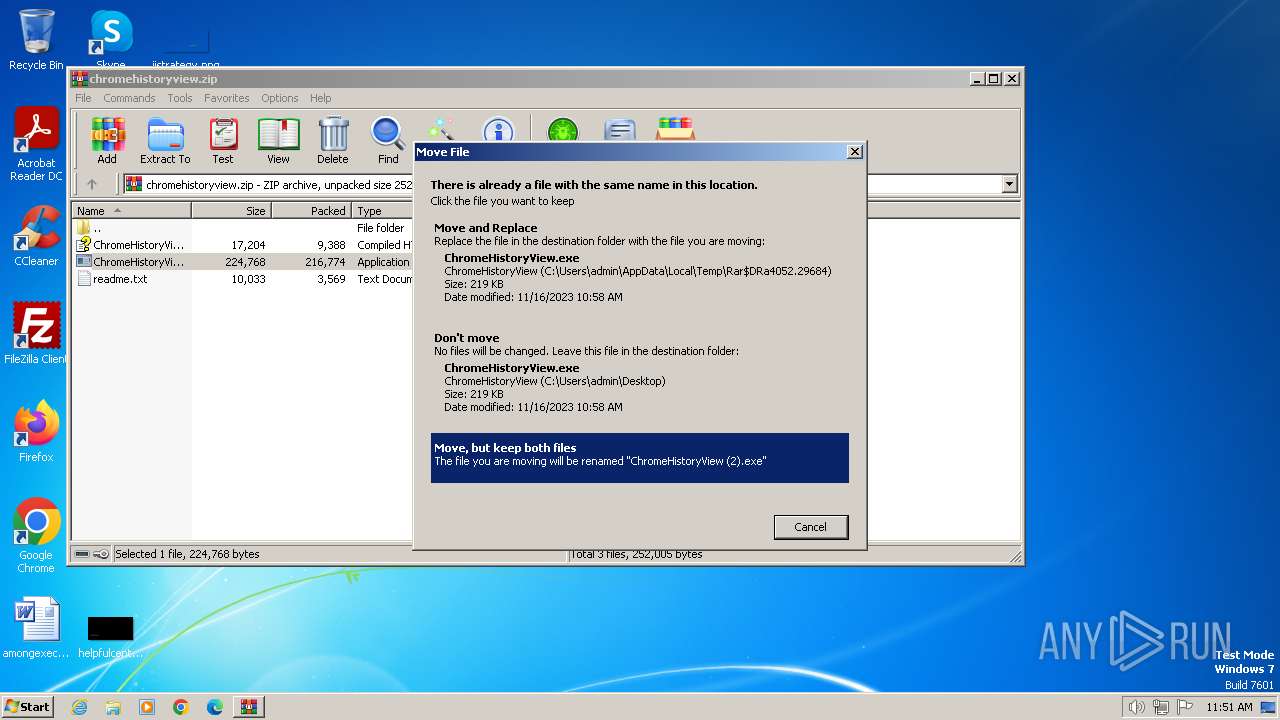Select the ChromeHistoryView compiled HTML help file
The width and height of the screenshot is (1280, 720).
click(x=243, y=245)
